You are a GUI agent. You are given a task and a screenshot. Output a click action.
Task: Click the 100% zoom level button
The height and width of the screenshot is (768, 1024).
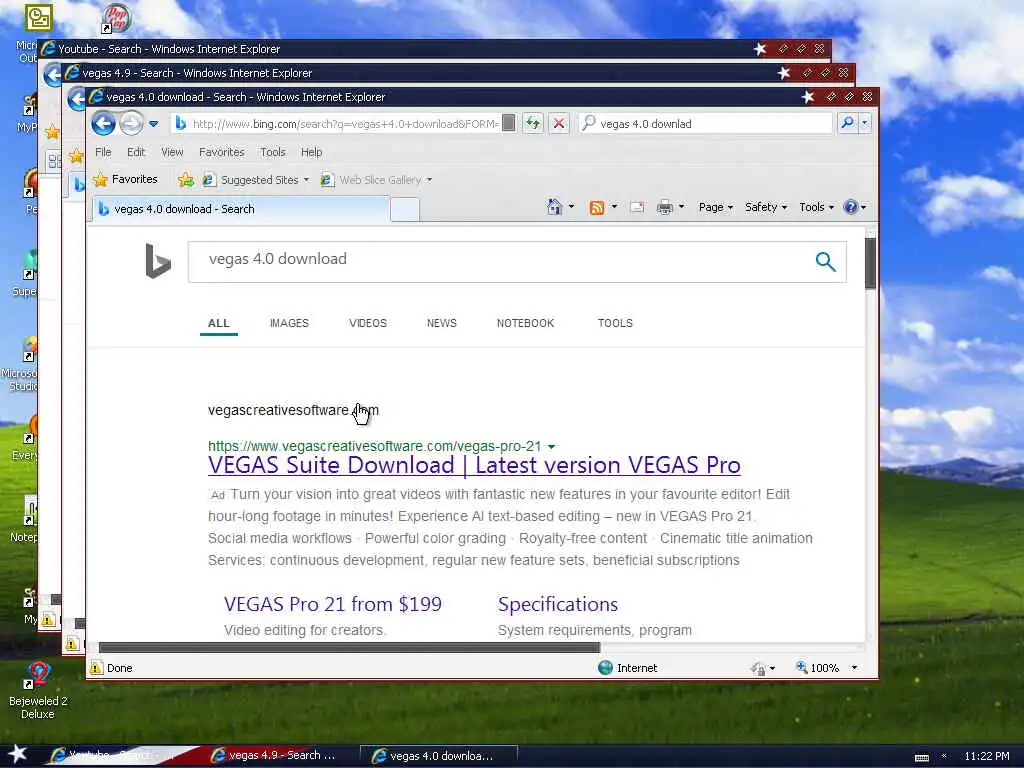(817, 667)
